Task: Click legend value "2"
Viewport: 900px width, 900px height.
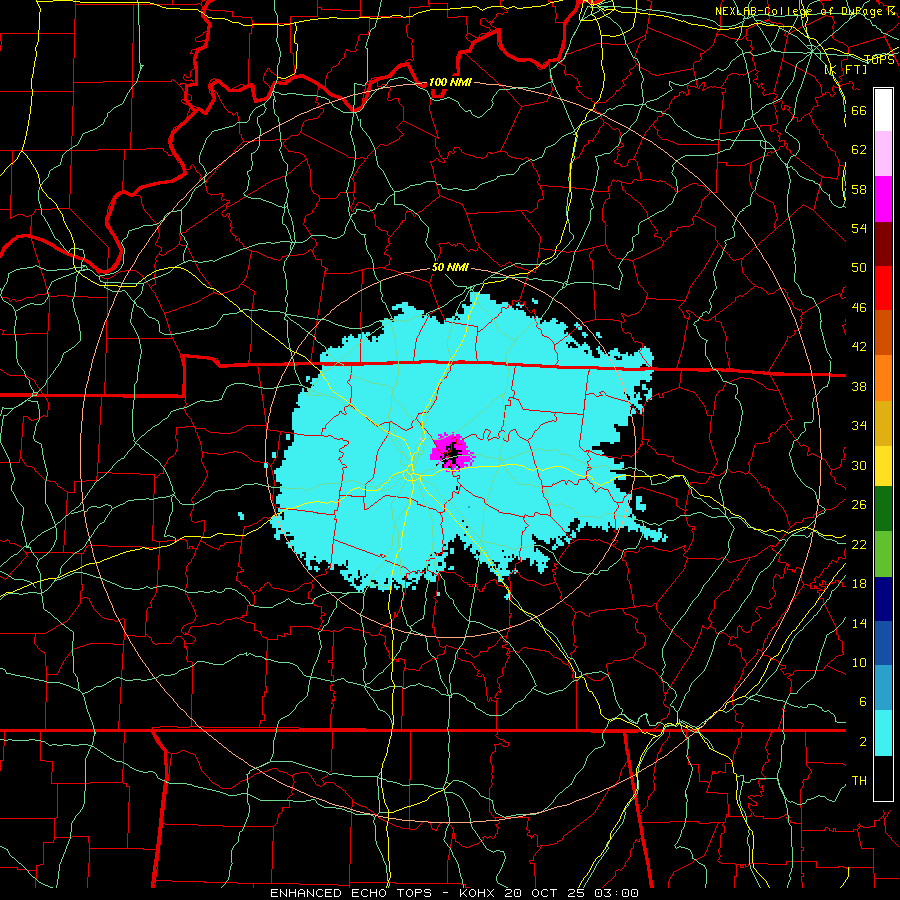Action: pos(862,741)
